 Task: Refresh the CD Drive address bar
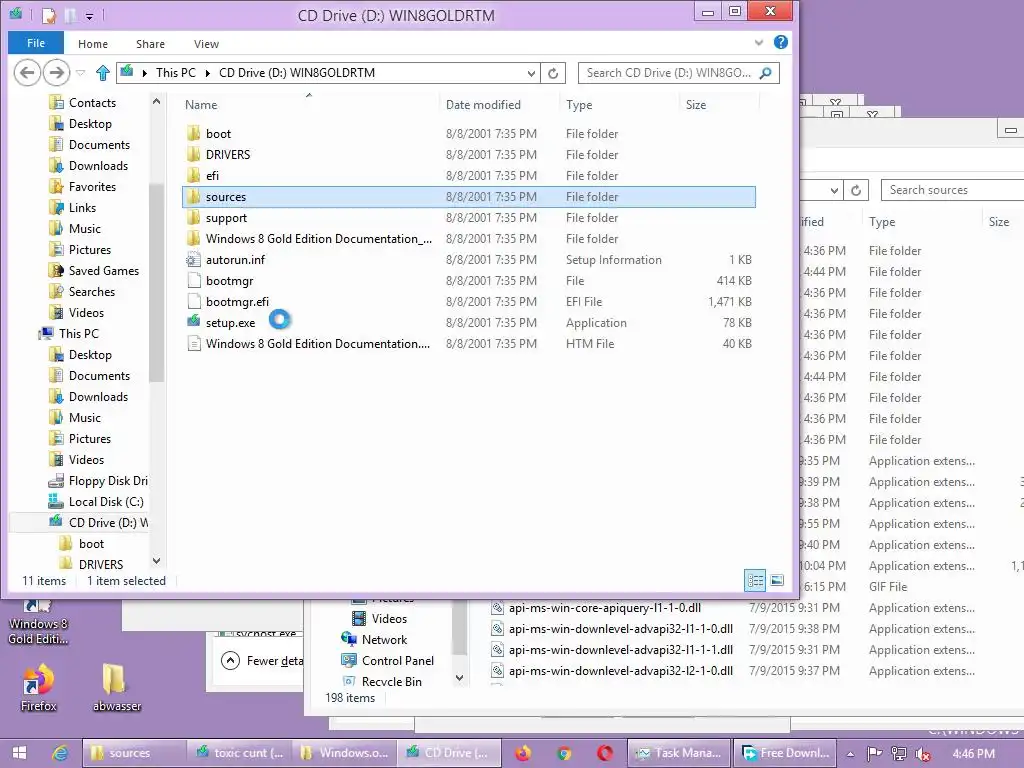pos(553,73)
